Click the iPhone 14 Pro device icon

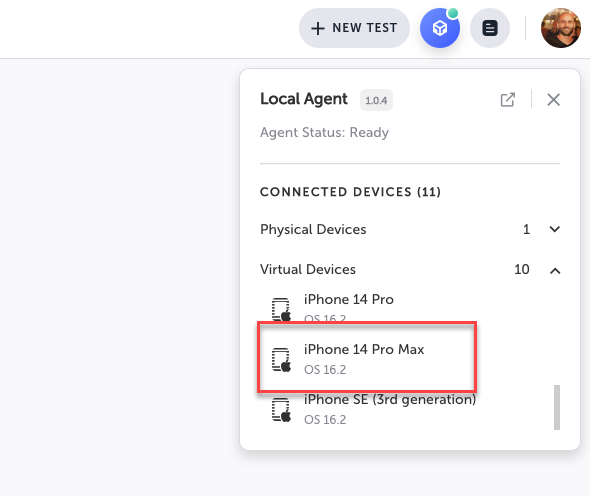[281, 310]
